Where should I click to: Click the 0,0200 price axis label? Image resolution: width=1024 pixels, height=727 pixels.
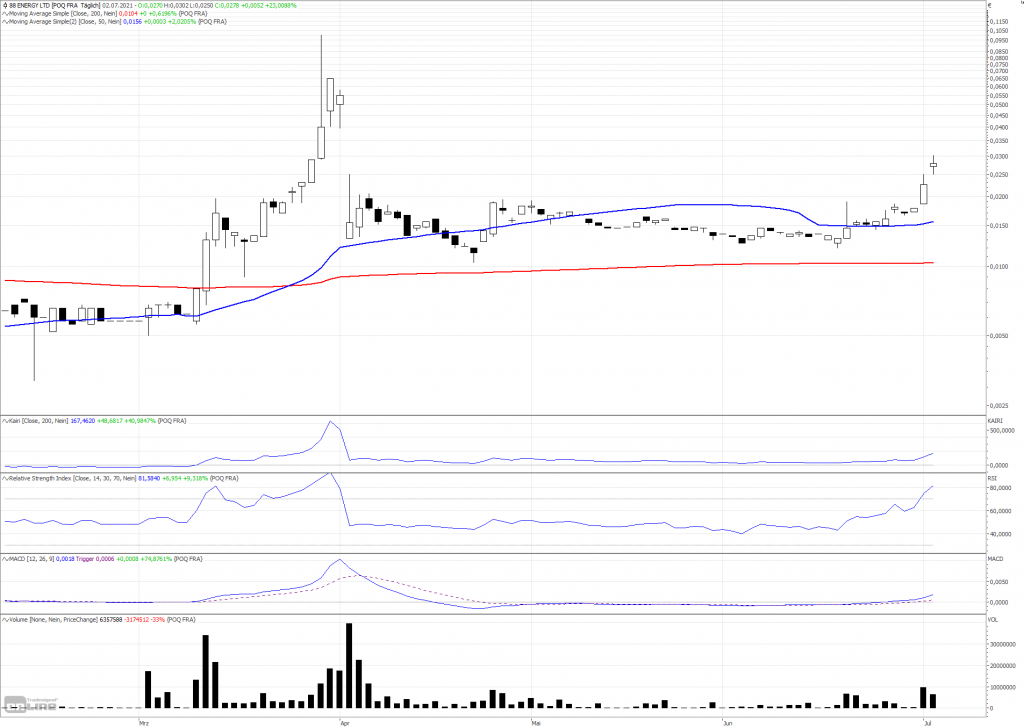click(999, 197)
